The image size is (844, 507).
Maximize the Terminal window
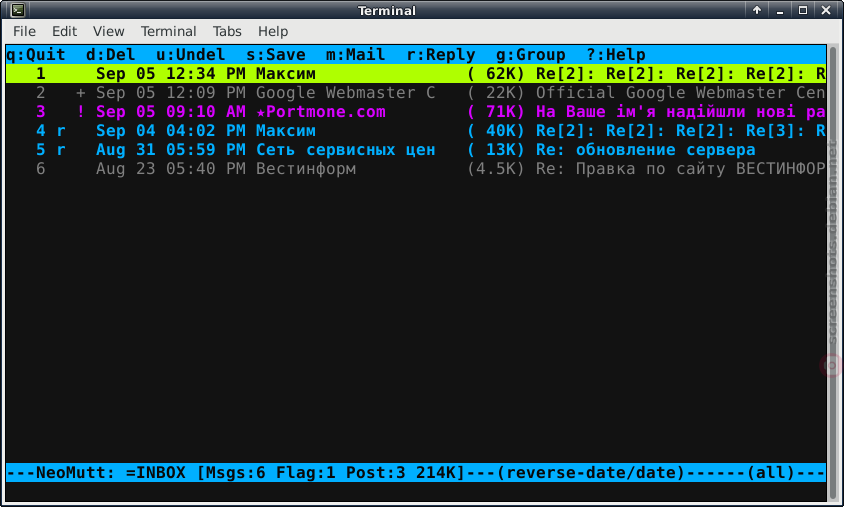[x=803, y=10]
